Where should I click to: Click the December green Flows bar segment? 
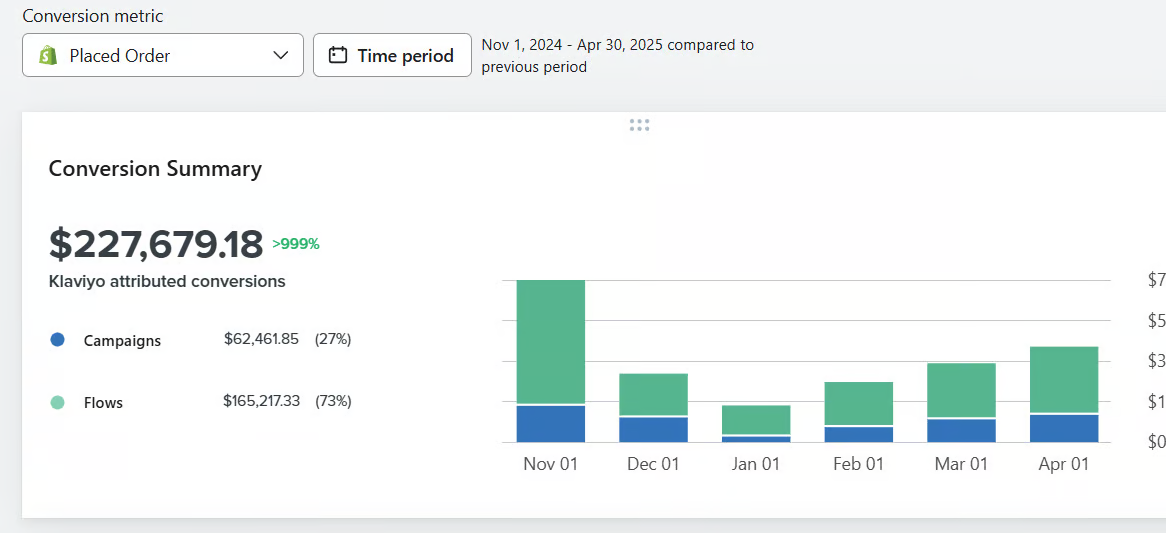click(653, 394)
